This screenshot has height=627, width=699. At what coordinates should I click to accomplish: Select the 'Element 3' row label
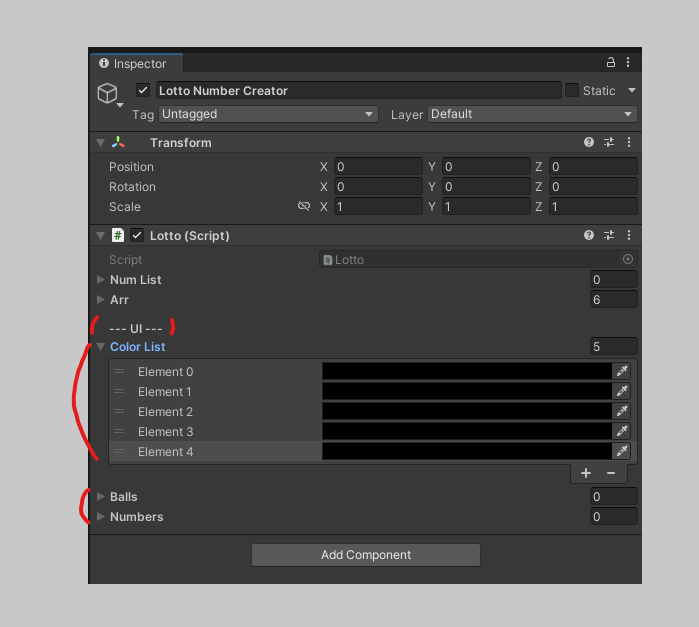(165, 432)
